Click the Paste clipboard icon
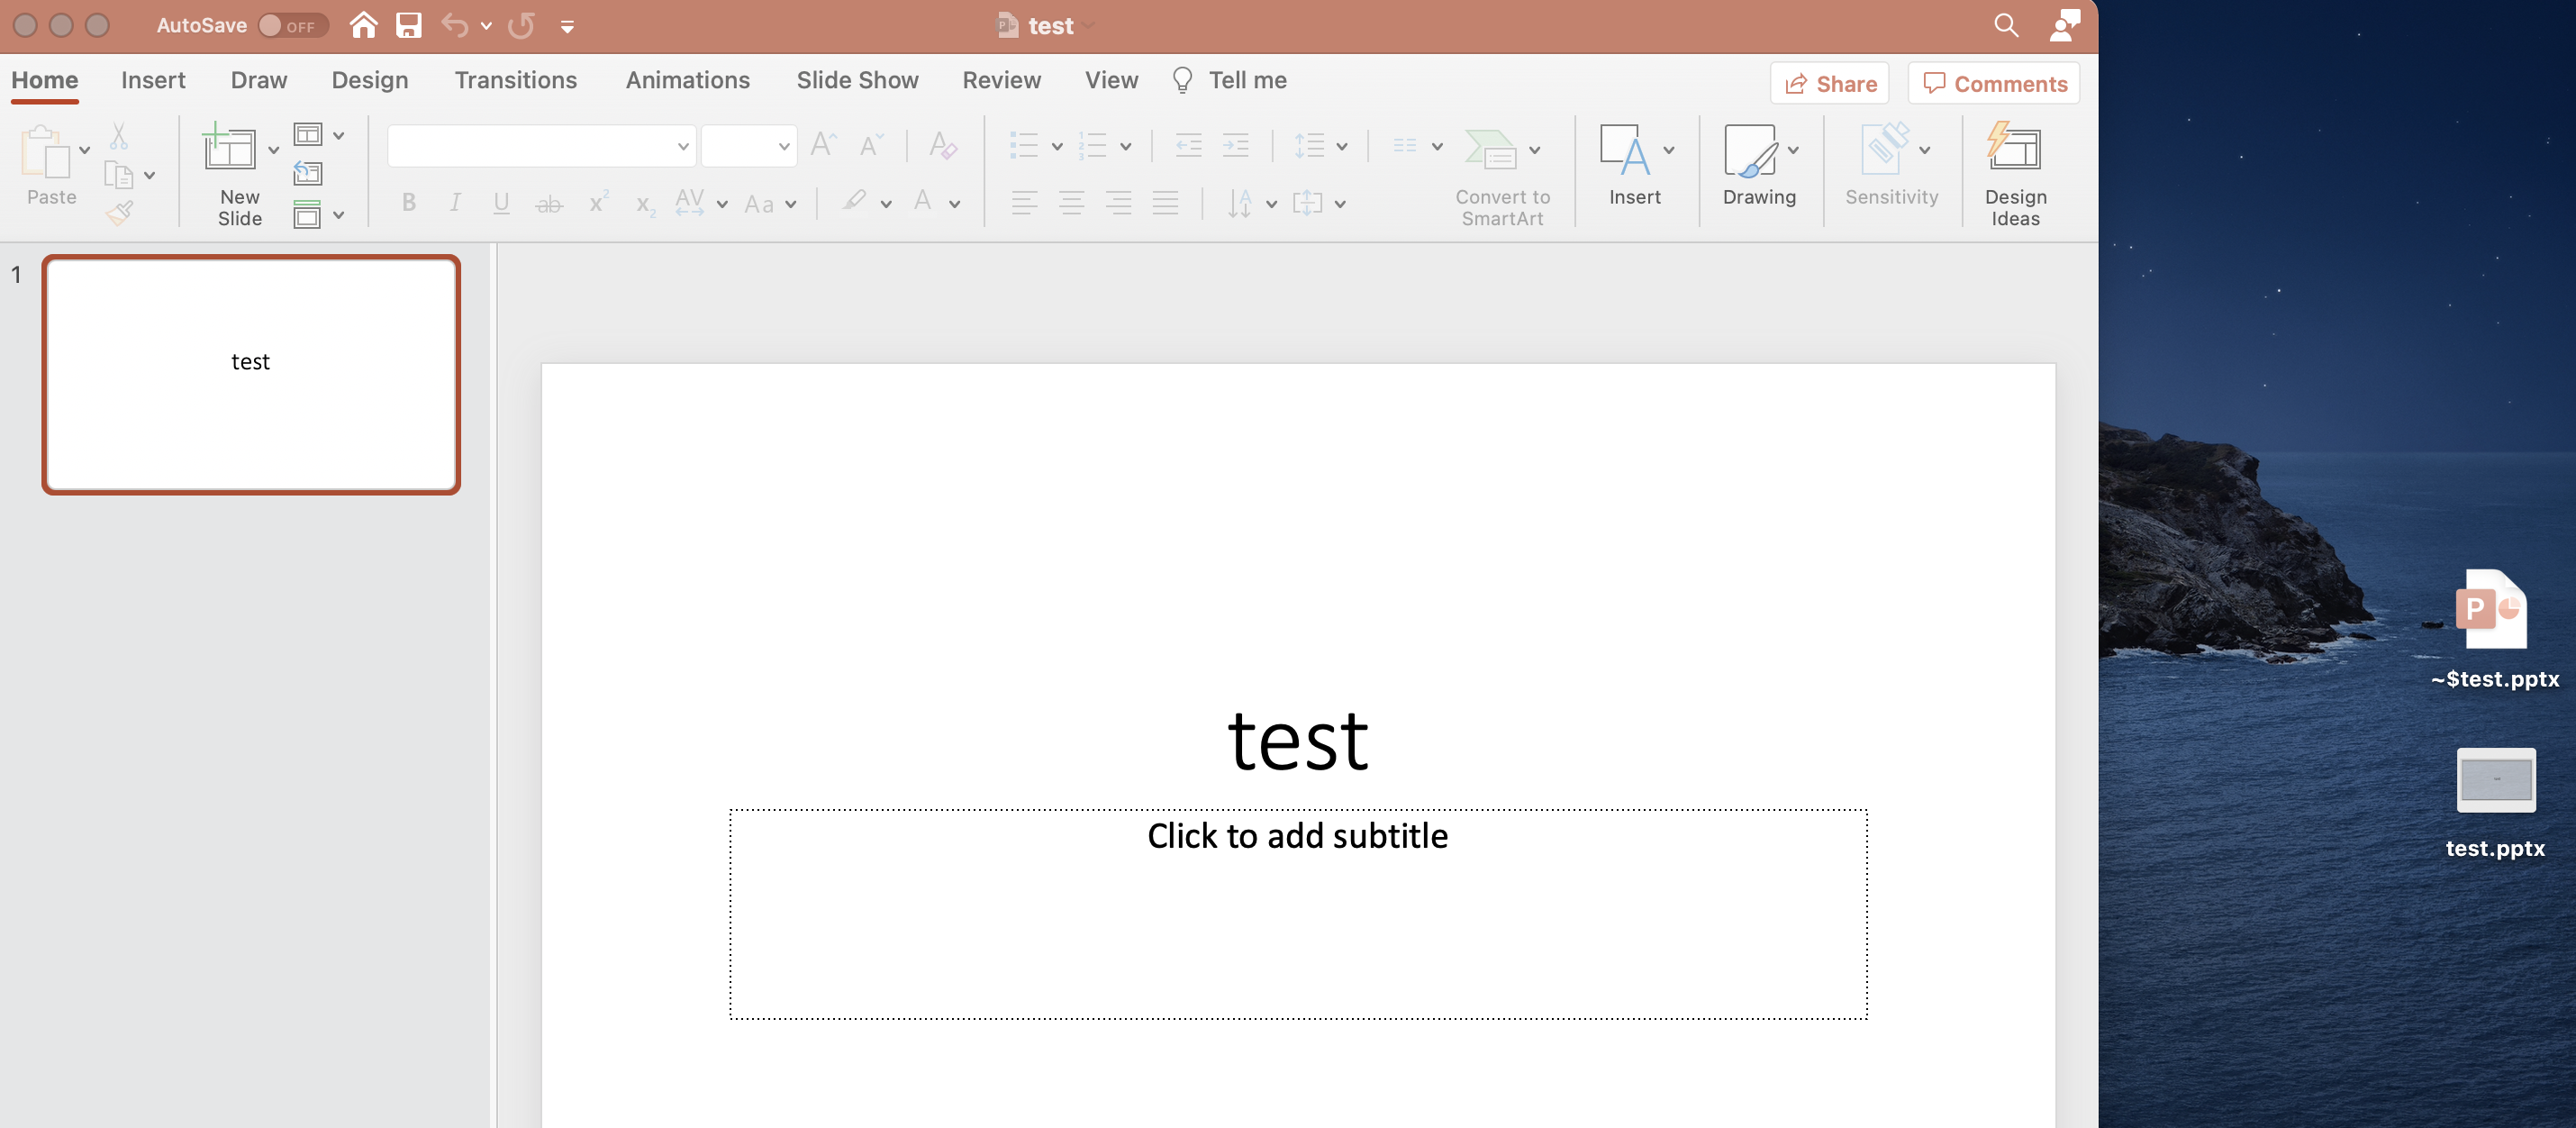Image resolution: width=2576 pixels, height=1128 pixels. coord(45,151)
